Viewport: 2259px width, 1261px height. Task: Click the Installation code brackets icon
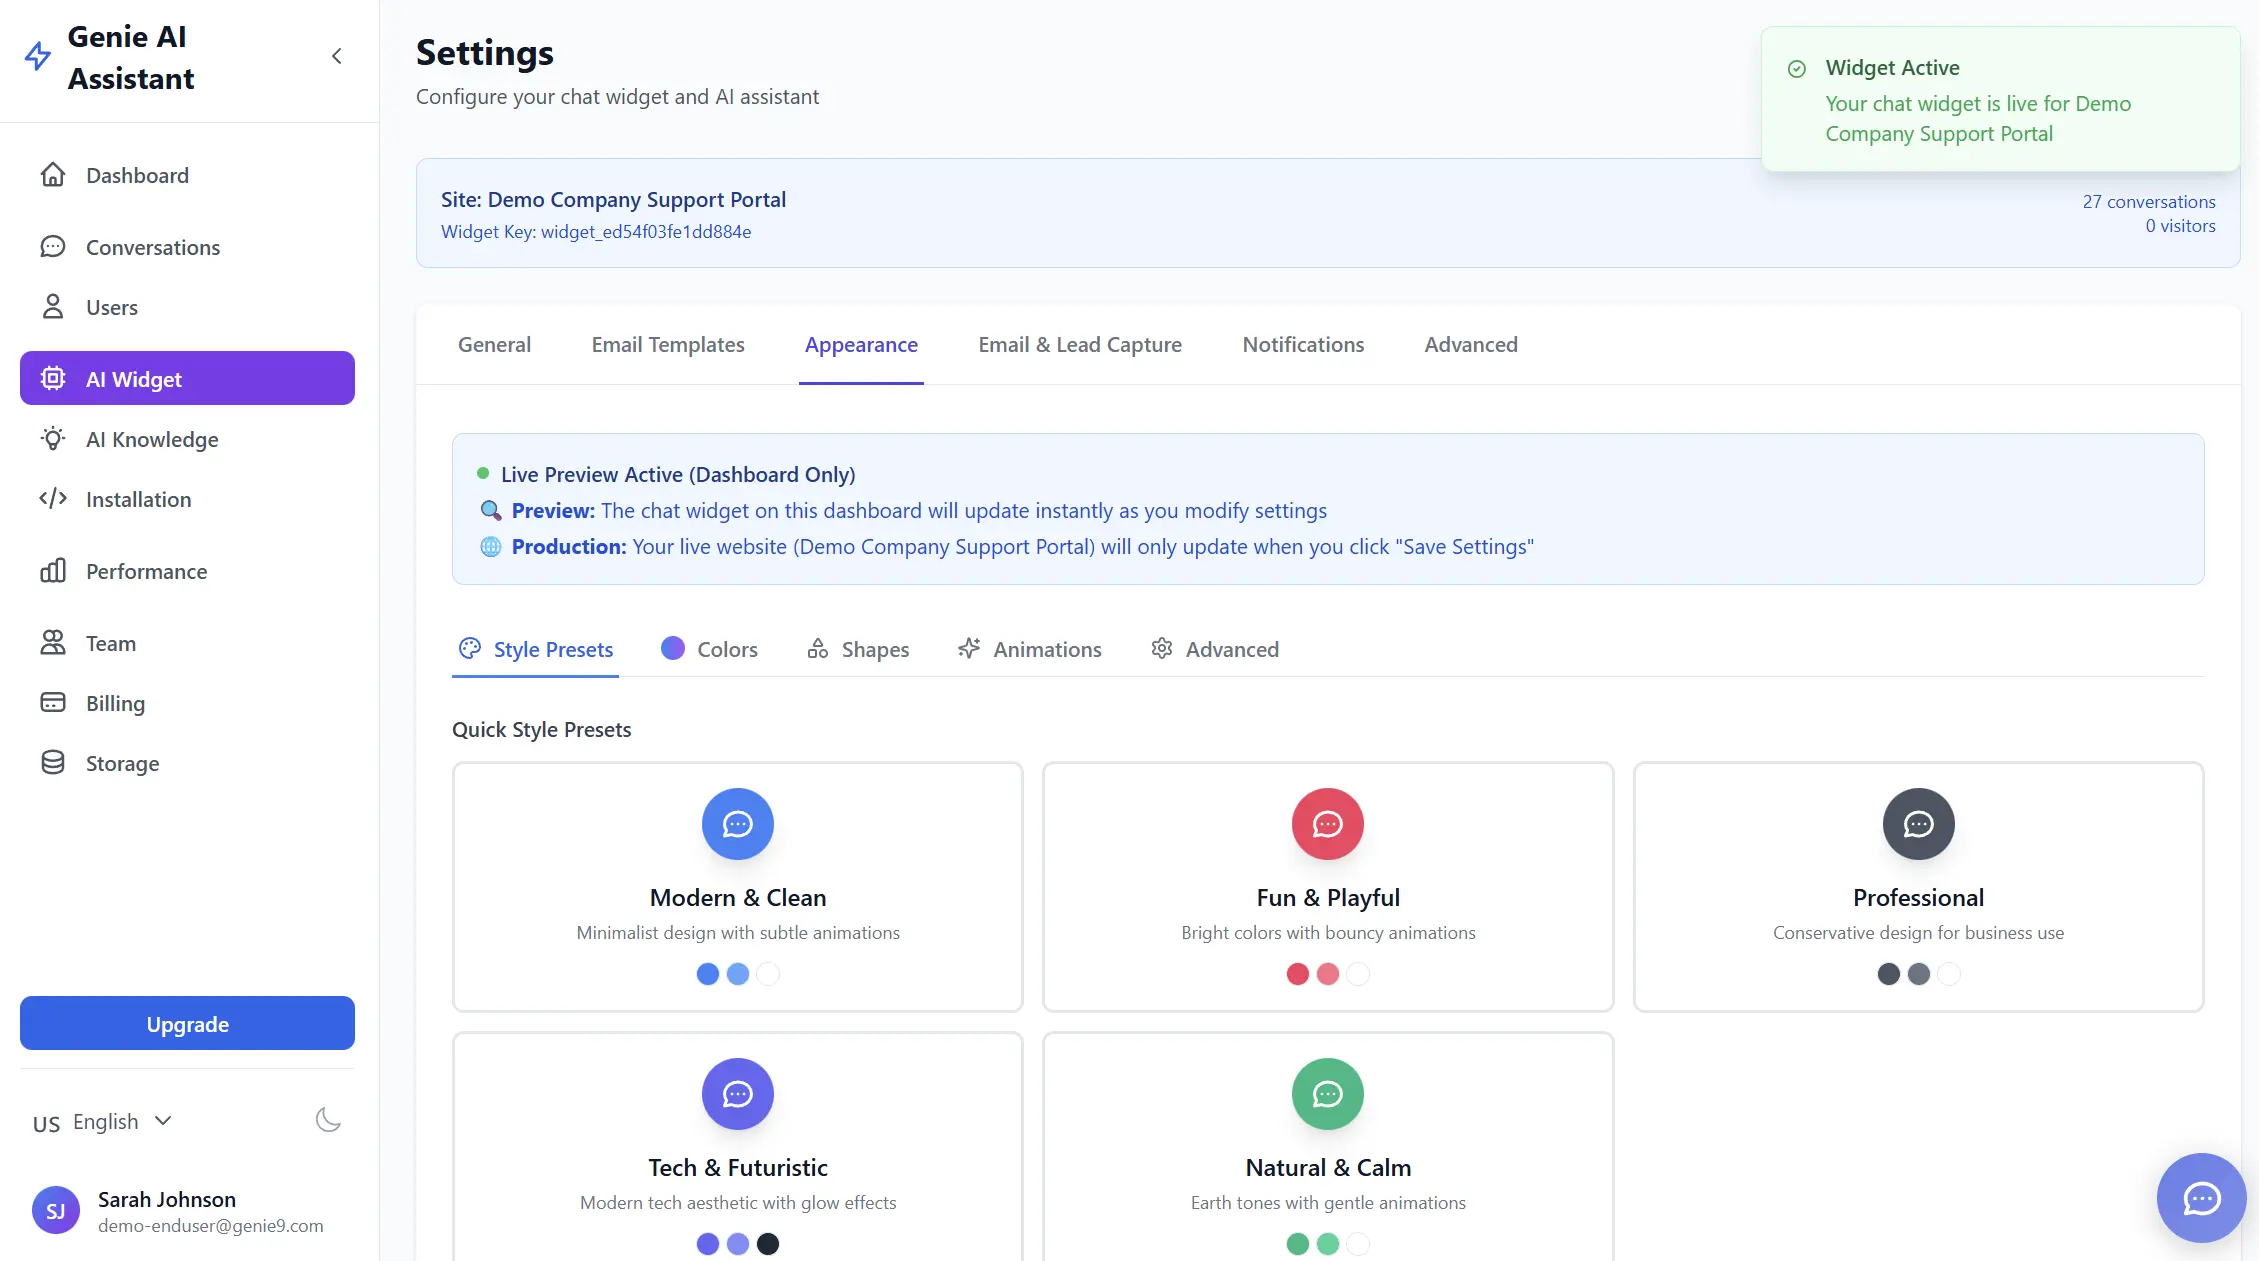pos(53,498)
